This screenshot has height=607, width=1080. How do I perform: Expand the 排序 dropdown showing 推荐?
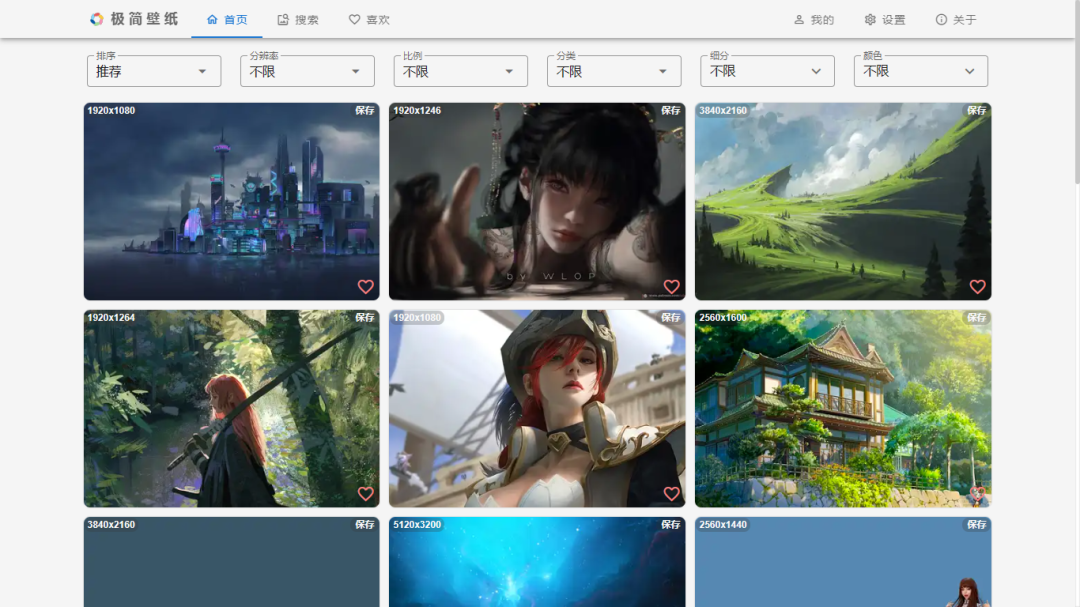coord(154,71)
